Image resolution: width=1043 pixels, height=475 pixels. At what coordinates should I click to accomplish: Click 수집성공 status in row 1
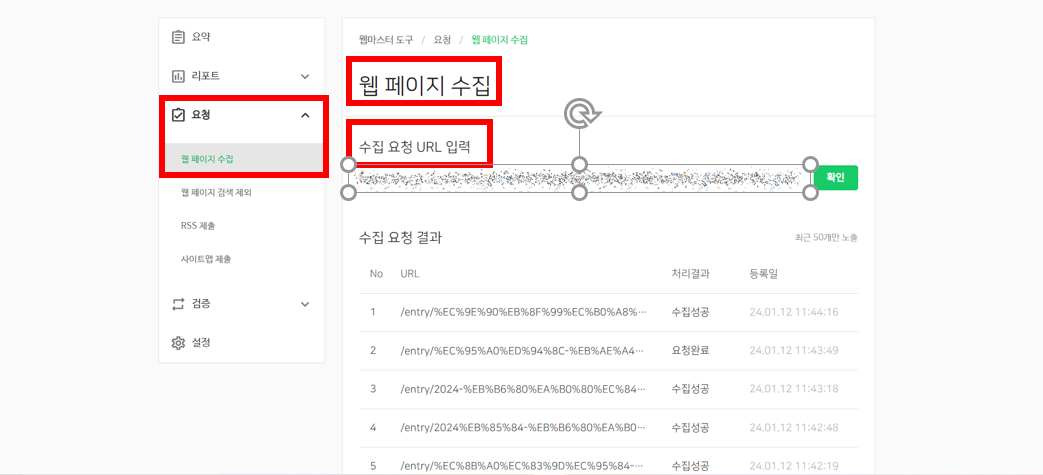[690, 312]
